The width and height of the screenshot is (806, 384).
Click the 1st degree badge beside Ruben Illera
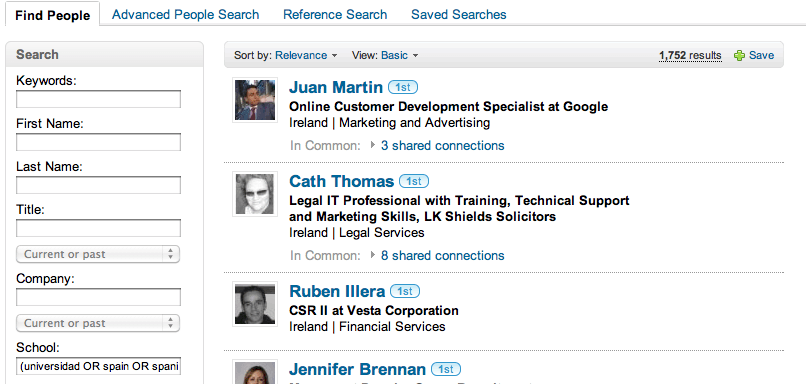coord(405,291)
